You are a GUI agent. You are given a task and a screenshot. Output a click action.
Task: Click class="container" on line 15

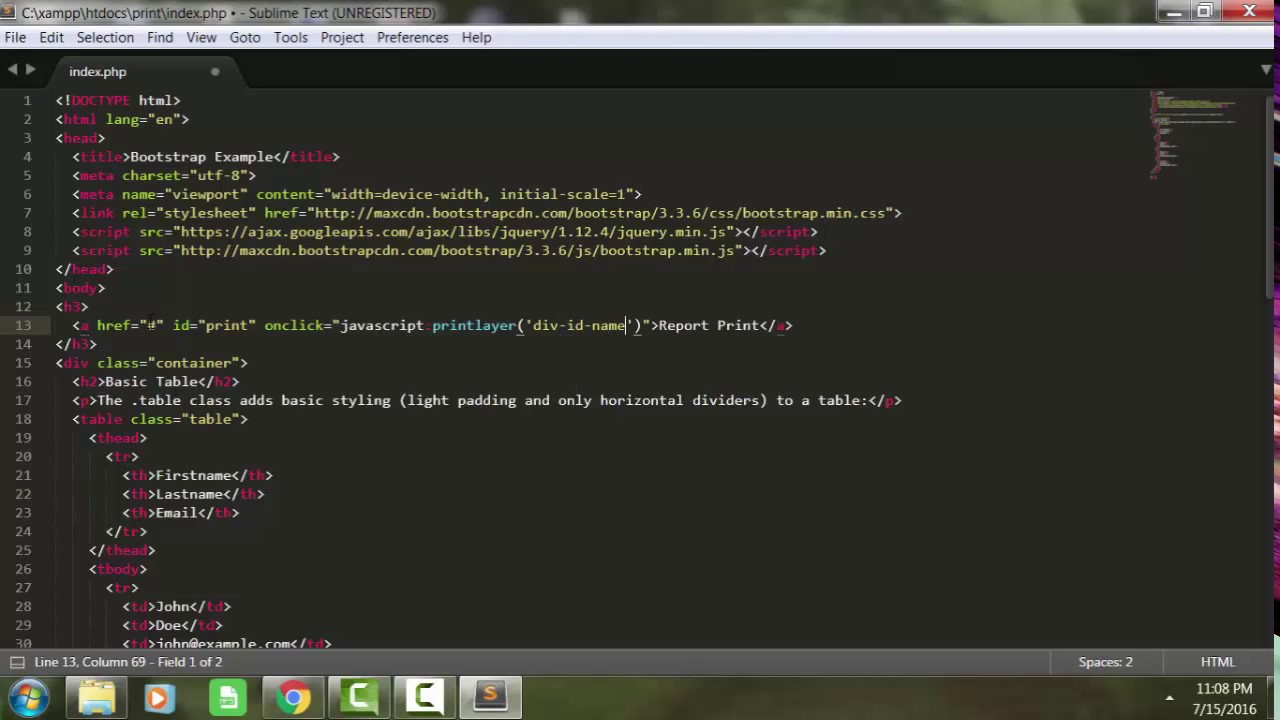167,363
